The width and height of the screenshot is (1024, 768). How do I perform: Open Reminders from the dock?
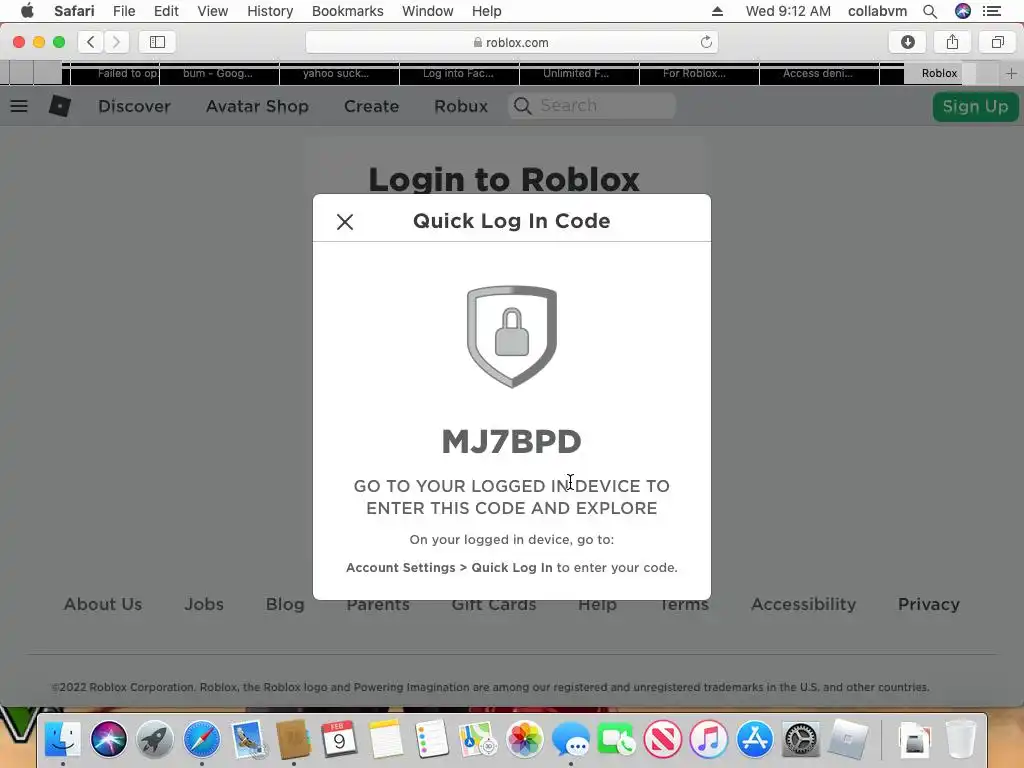tap(432, 739)
